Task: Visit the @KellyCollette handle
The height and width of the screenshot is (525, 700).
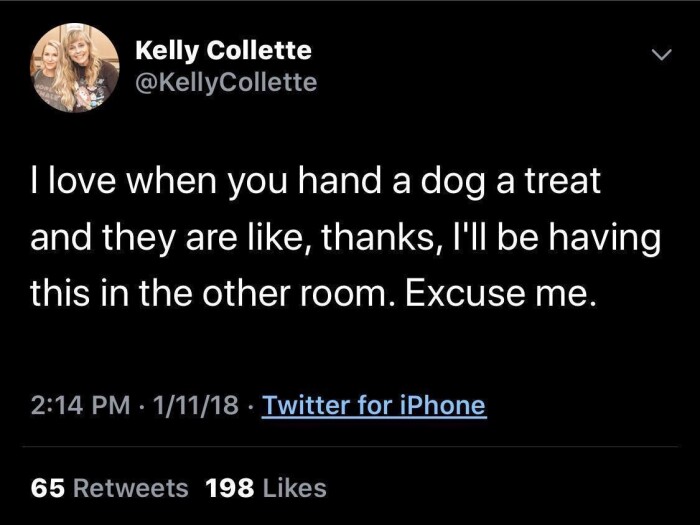Action: pyautogui.click(x=225, y=82)
